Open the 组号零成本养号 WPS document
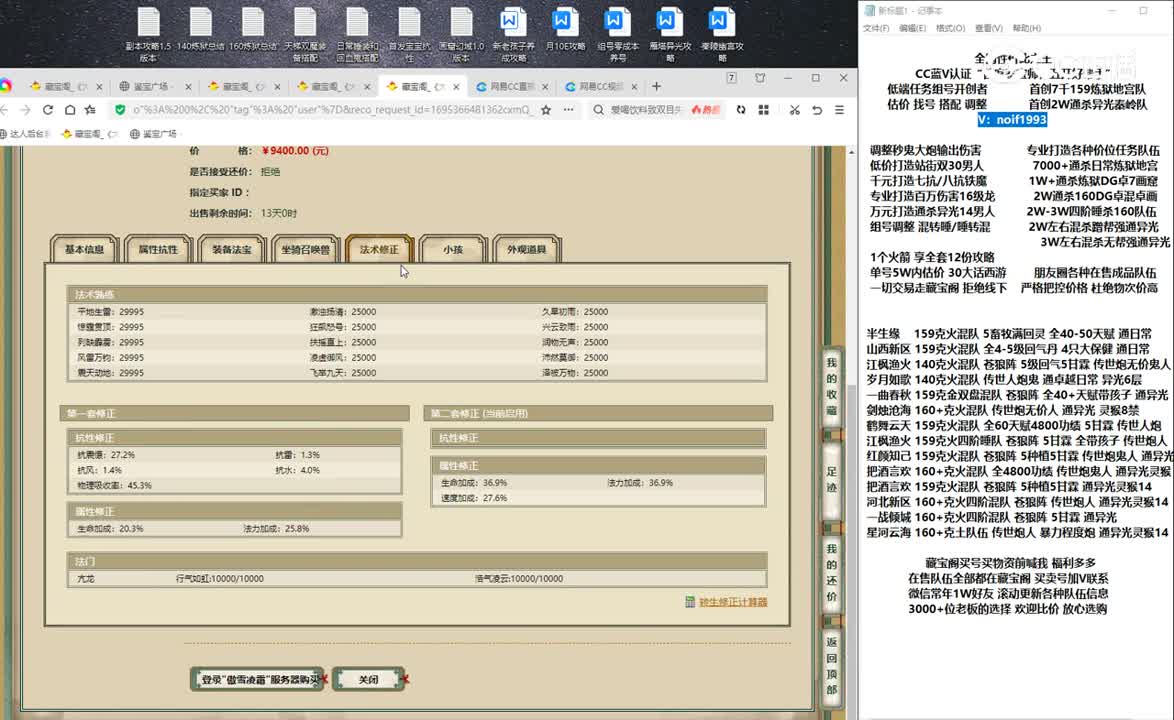The image size is (1174, 720). pyautogui.click(x=618, y=34)
